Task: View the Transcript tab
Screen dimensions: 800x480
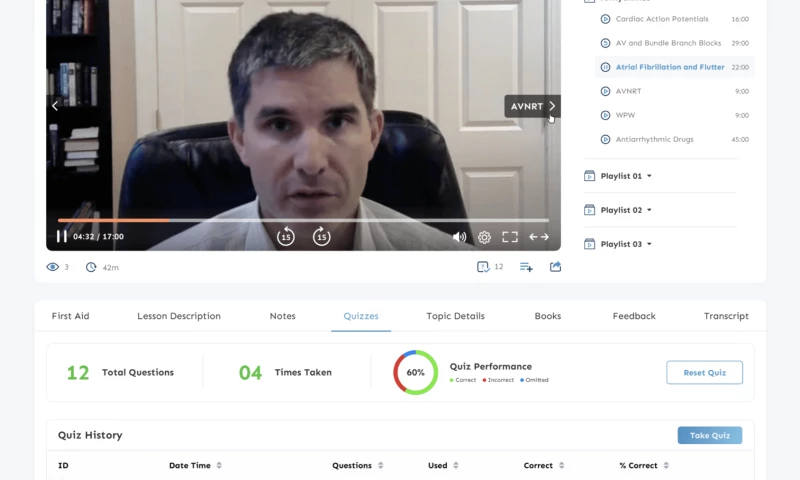Action: click(726, 316)
